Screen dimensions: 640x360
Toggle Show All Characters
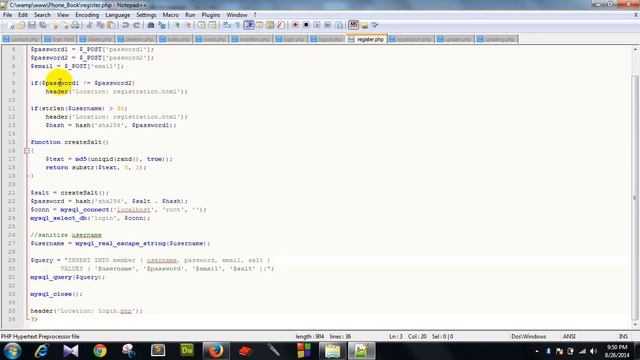pos(238,25)
